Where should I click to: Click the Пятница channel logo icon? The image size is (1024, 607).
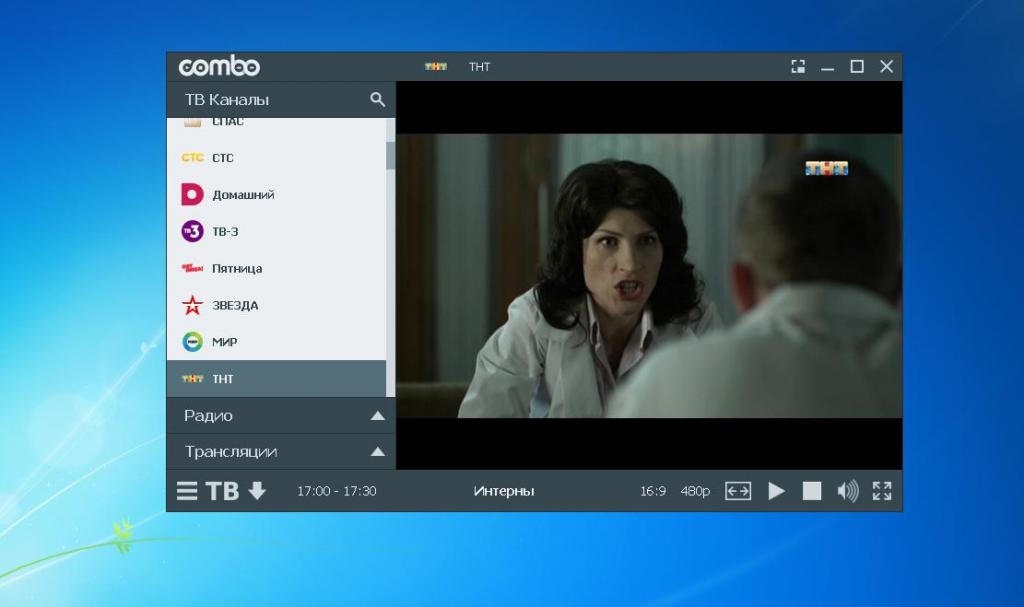(x=192, y=268)
